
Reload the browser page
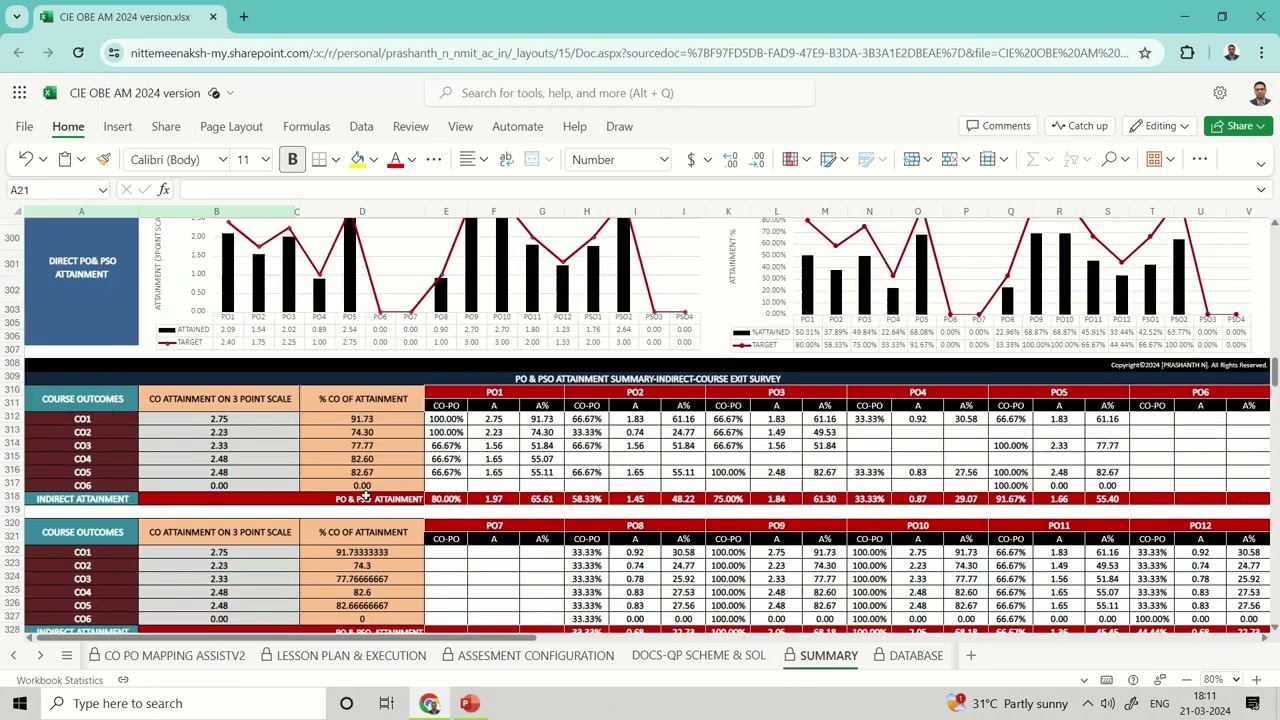click(x=78, y=52)
